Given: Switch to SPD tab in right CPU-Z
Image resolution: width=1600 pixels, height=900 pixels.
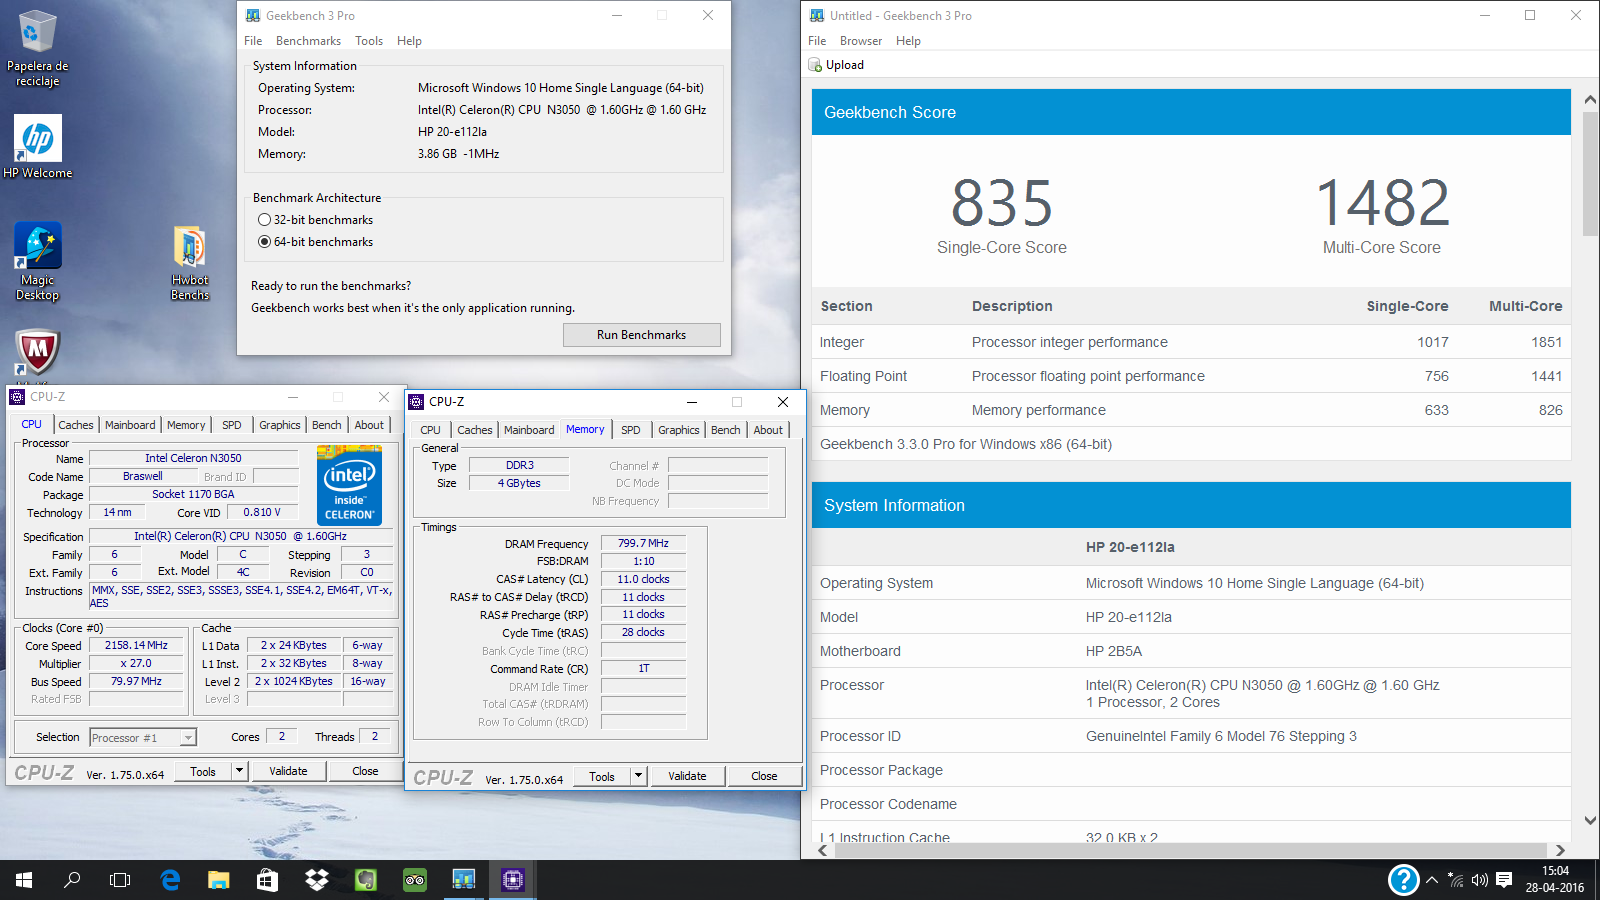Looking at the screenshot, I should [x=631, y=430].
